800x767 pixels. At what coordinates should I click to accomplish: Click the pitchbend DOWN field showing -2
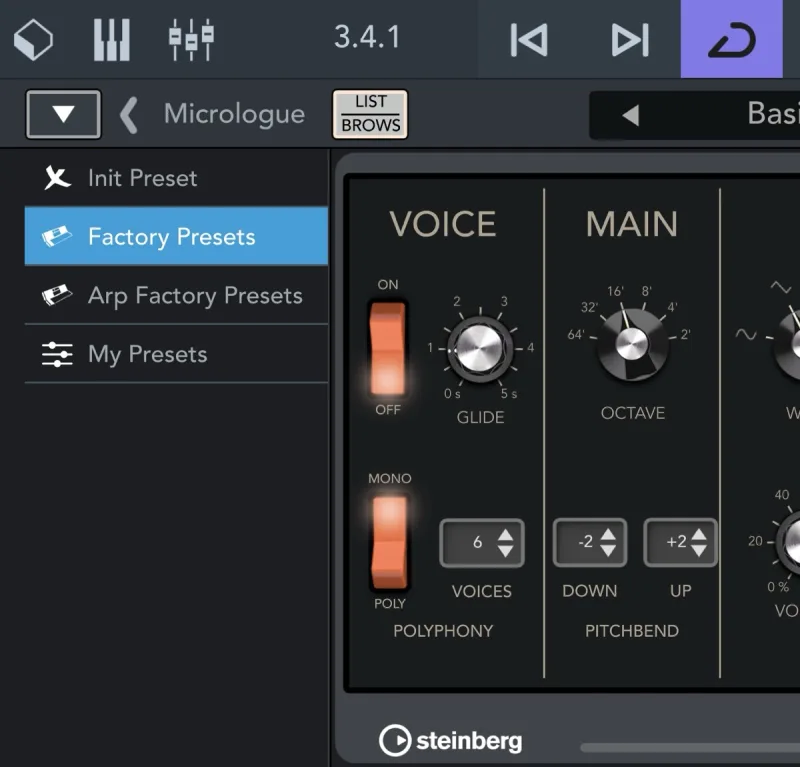[590, 542]
